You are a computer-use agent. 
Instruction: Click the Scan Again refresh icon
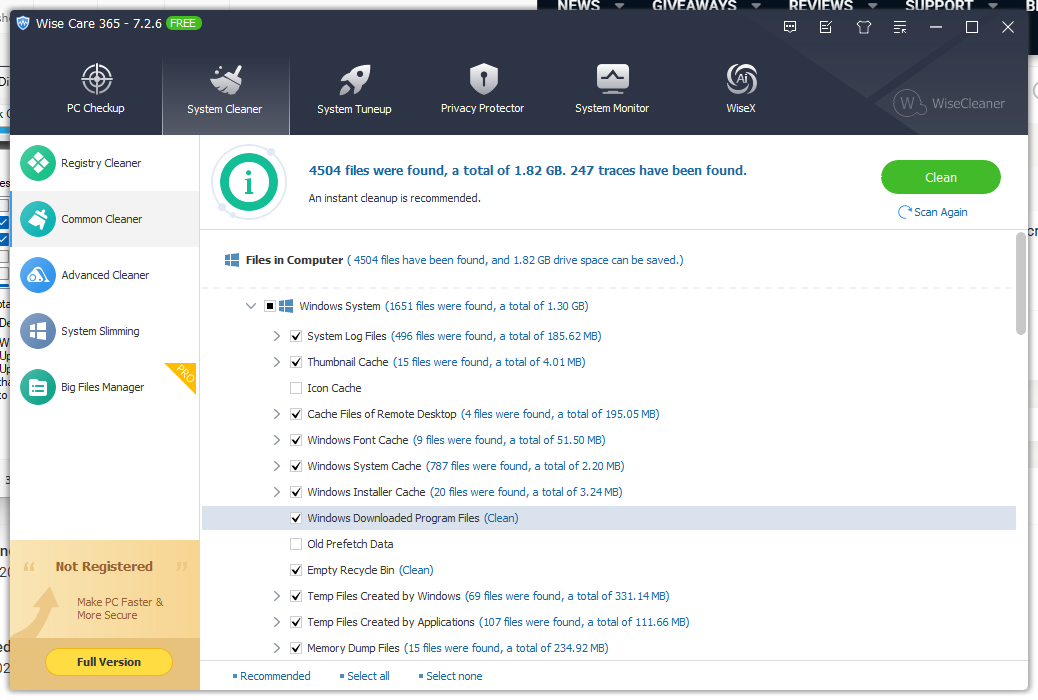904,212
